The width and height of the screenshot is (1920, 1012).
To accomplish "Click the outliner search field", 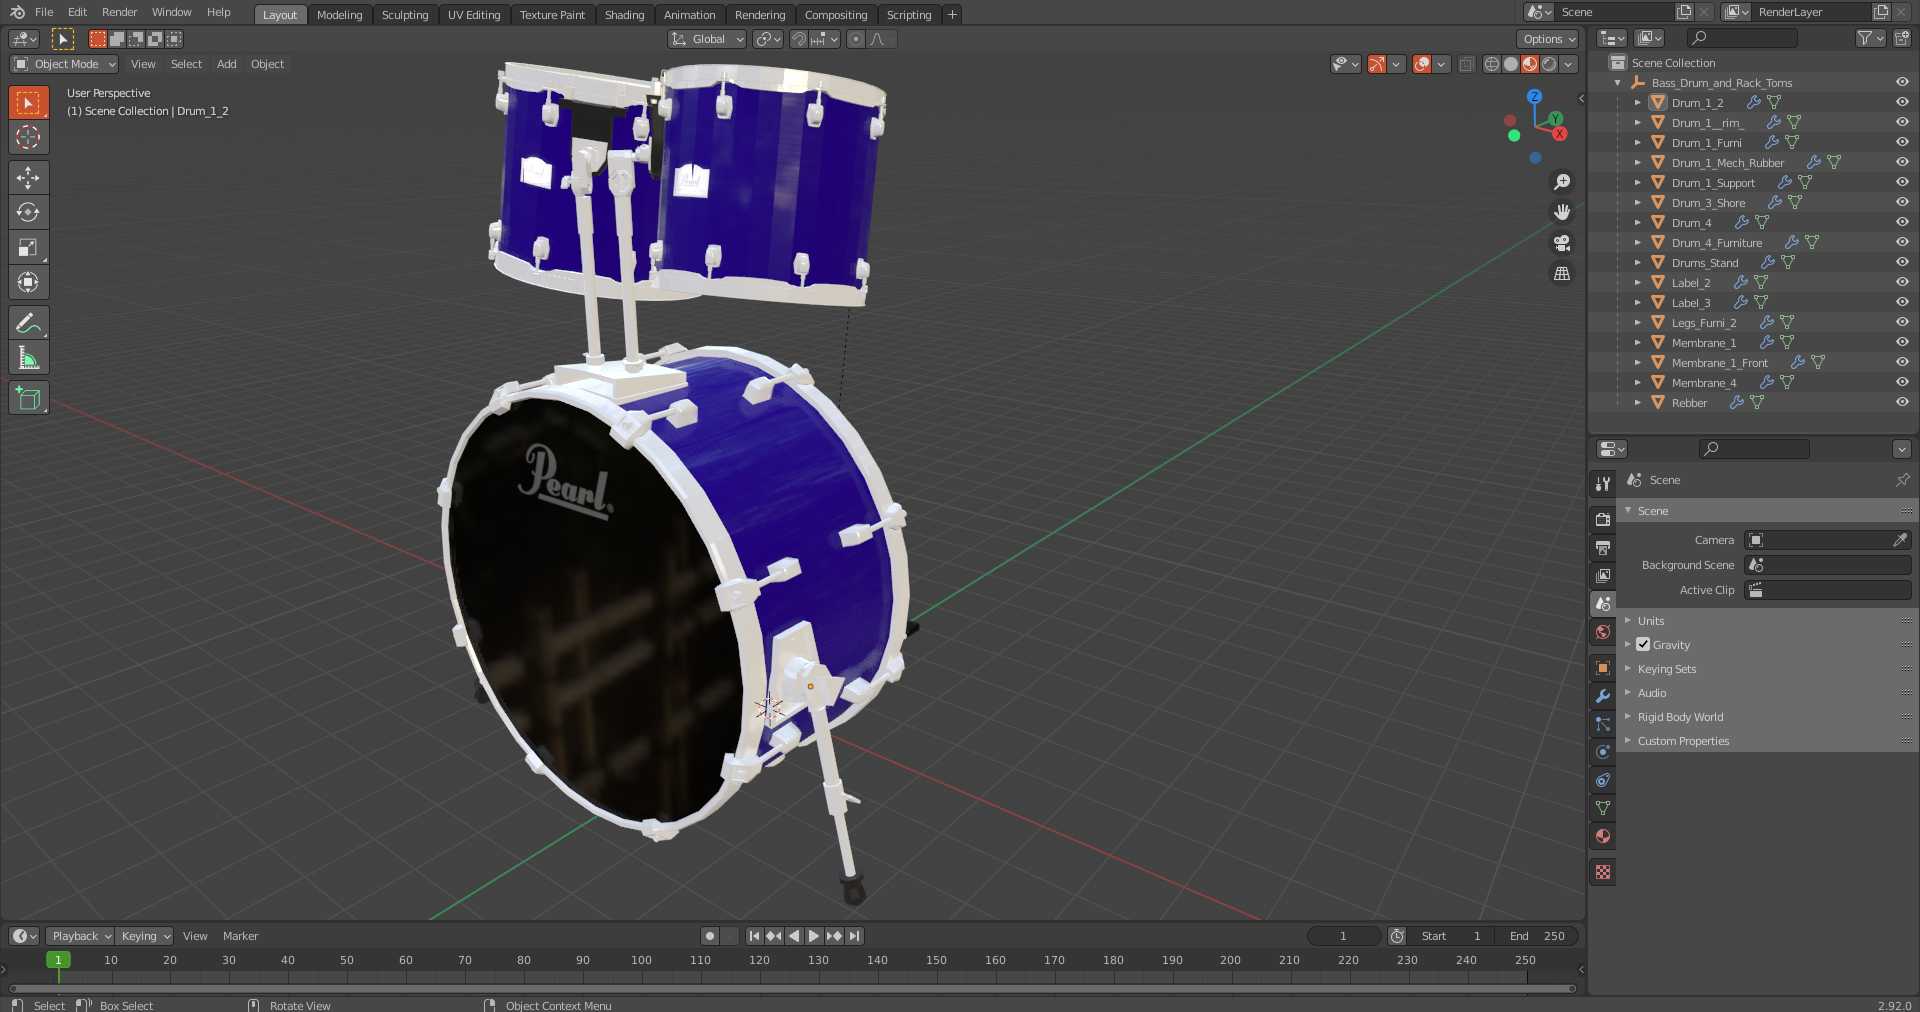I will click(1742, 38).
